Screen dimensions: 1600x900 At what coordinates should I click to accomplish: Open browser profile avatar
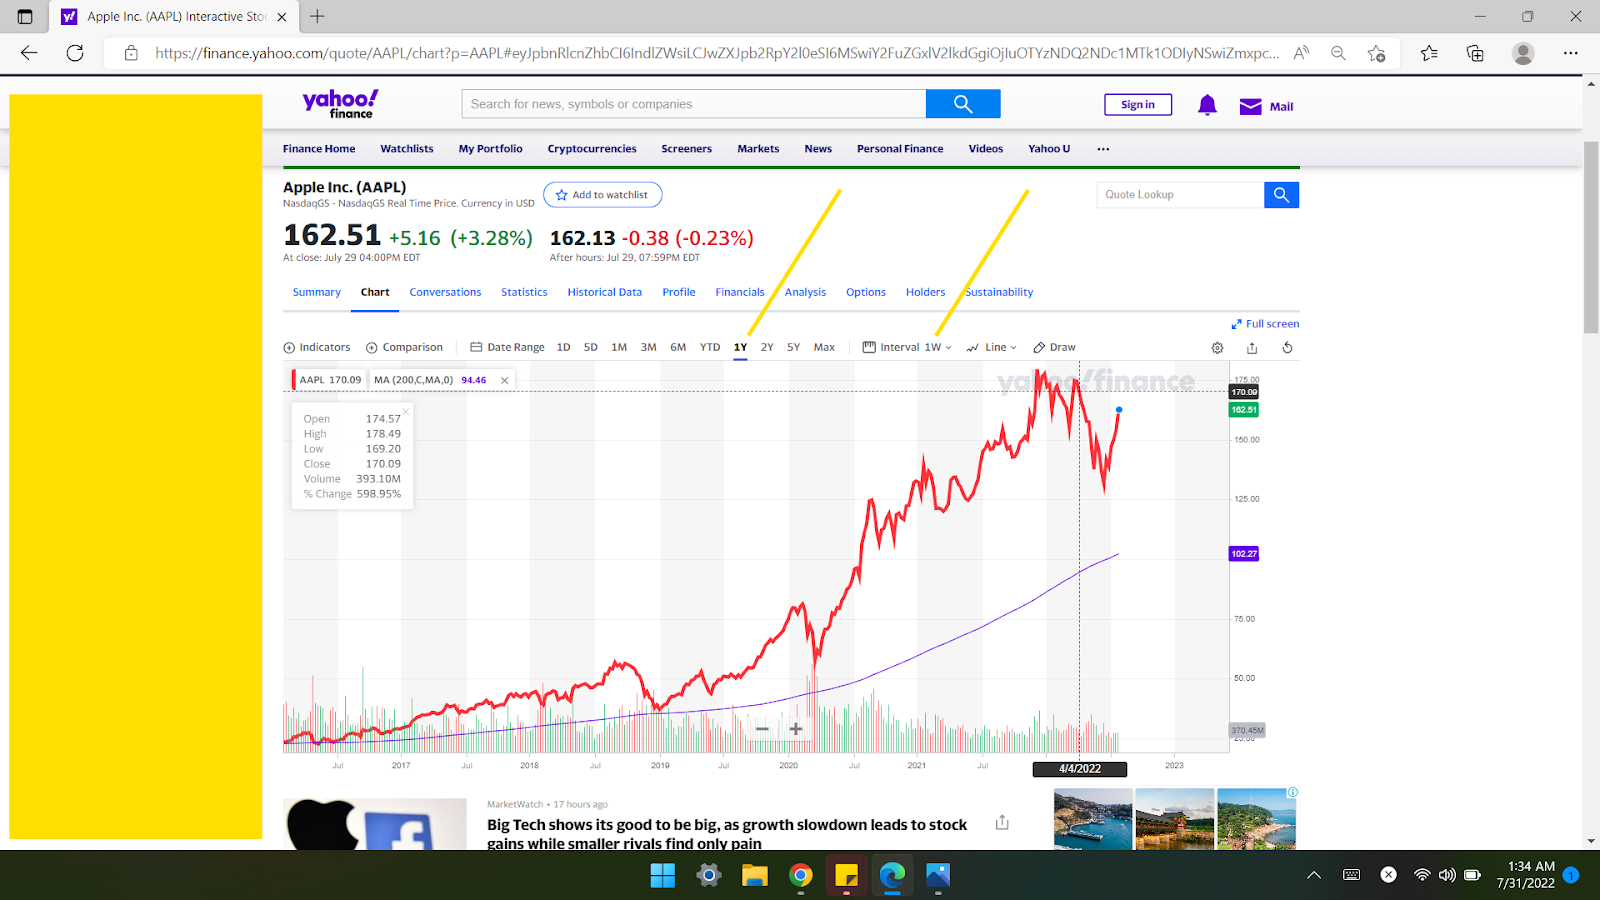point(1523,53)
